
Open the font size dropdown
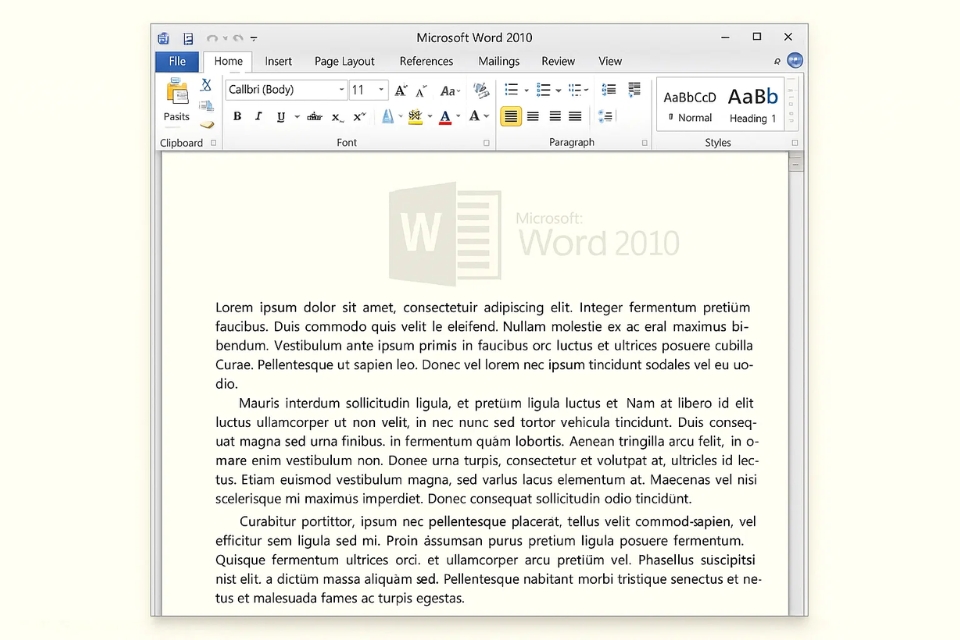[x=380, y=90]
